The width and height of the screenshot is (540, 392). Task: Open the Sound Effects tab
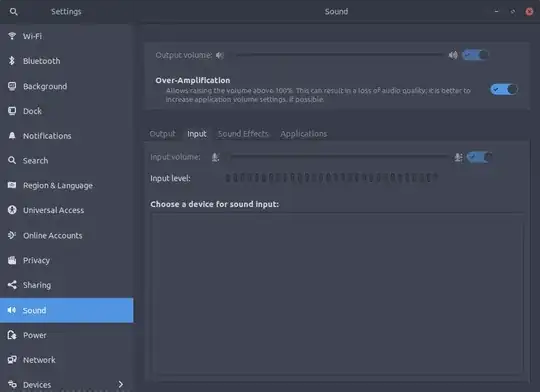[x=243, y=134]
